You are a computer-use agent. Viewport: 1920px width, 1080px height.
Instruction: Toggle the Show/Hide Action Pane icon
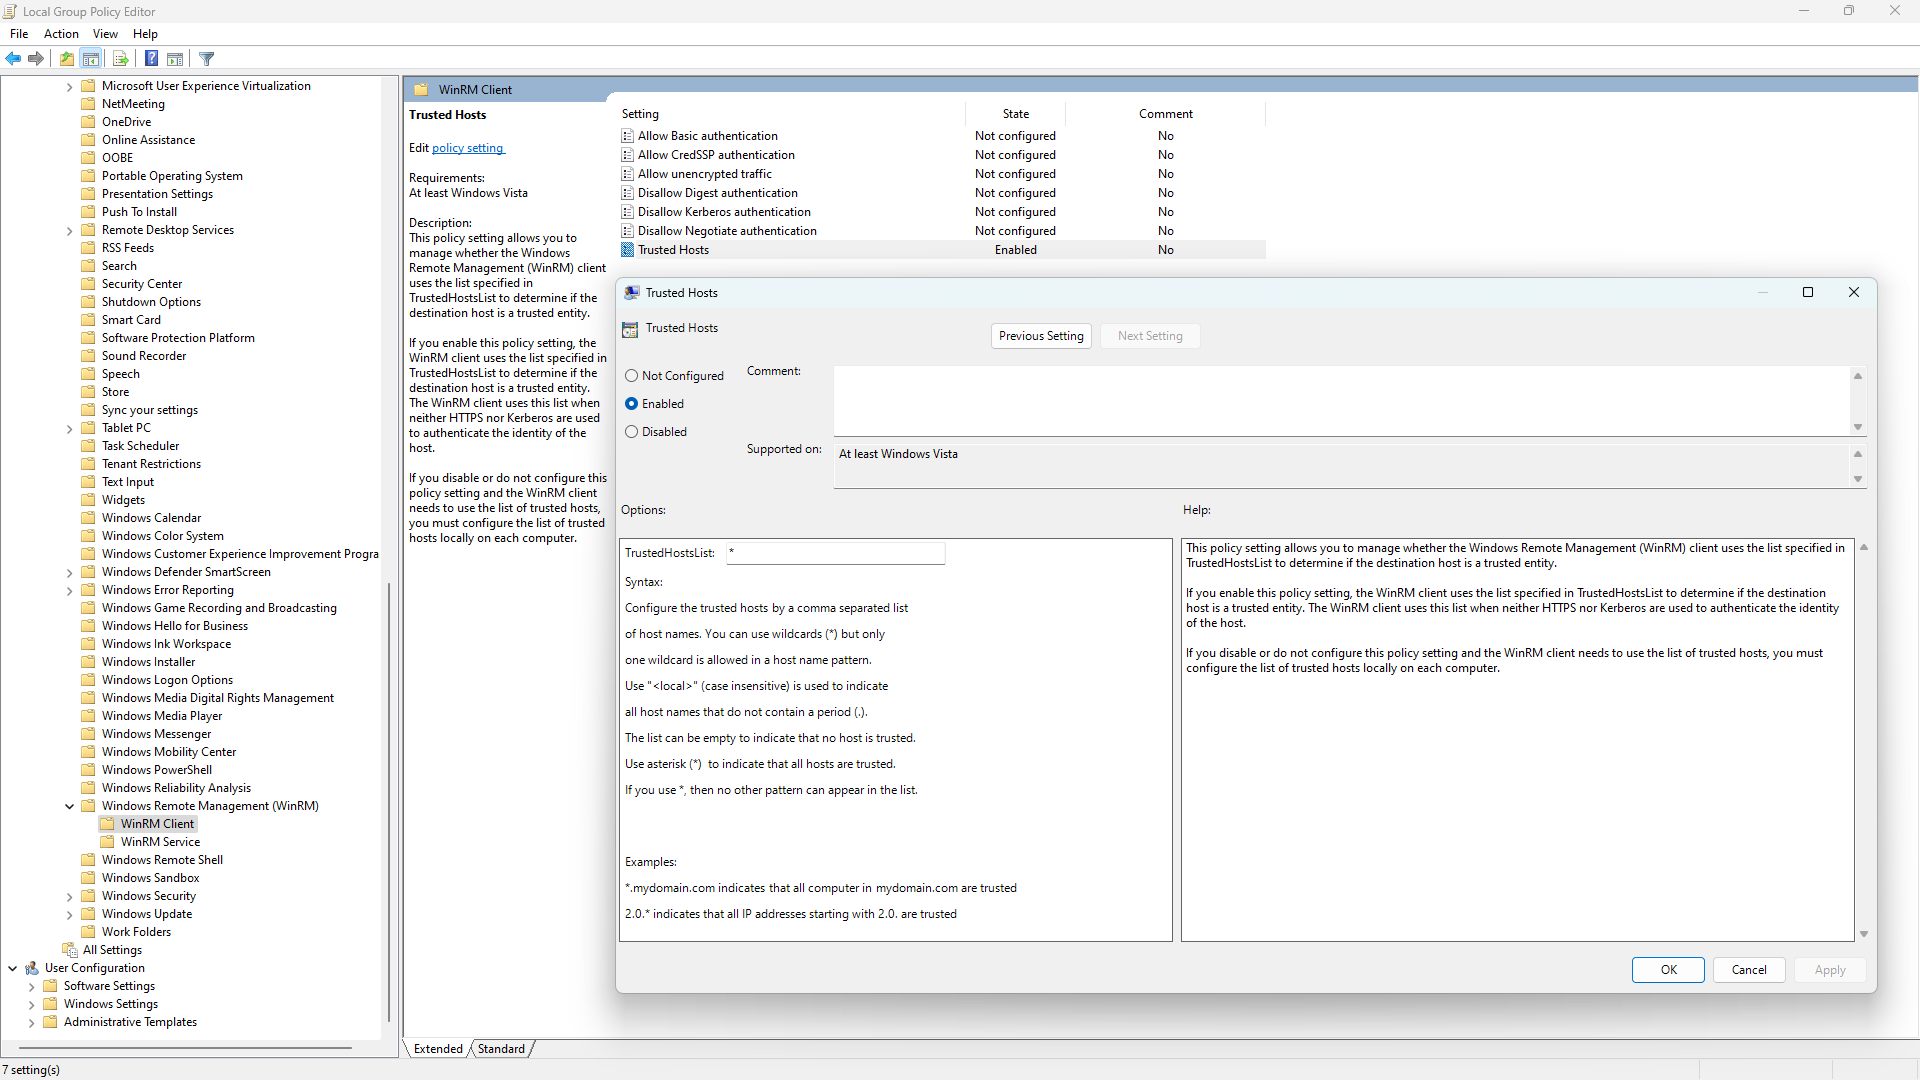(x=175, y=59)
